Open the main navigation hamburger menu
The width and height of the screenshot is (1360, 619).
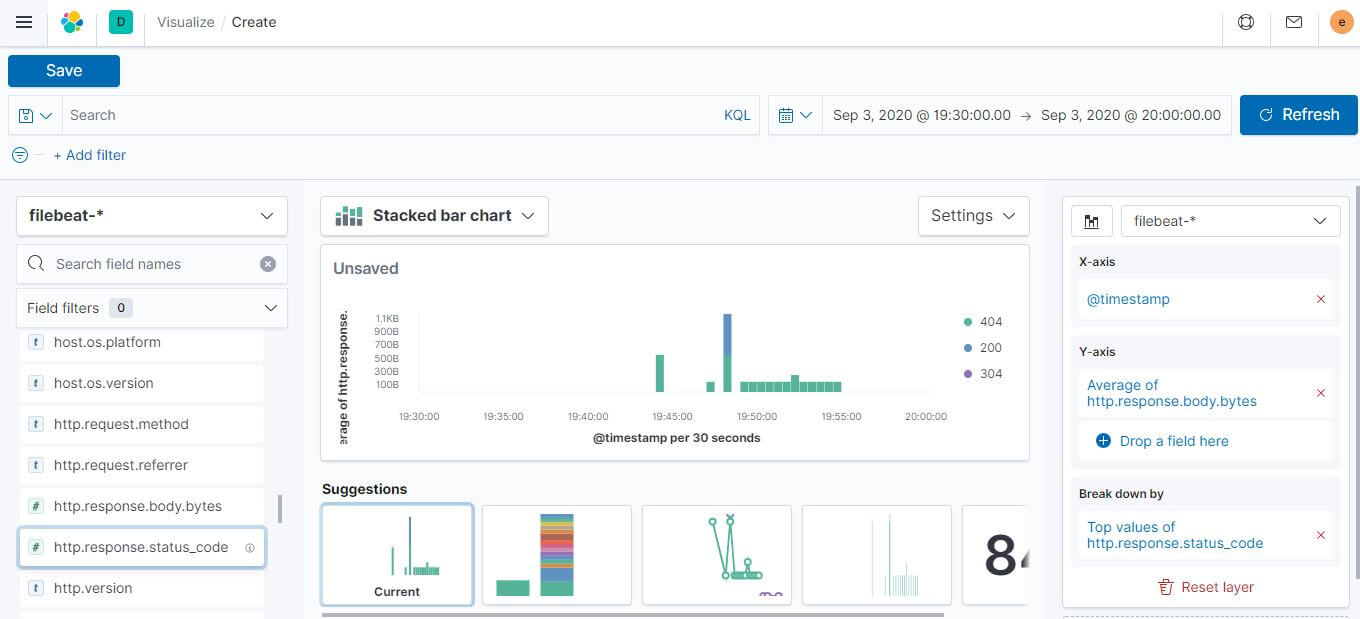pos(24,22)
